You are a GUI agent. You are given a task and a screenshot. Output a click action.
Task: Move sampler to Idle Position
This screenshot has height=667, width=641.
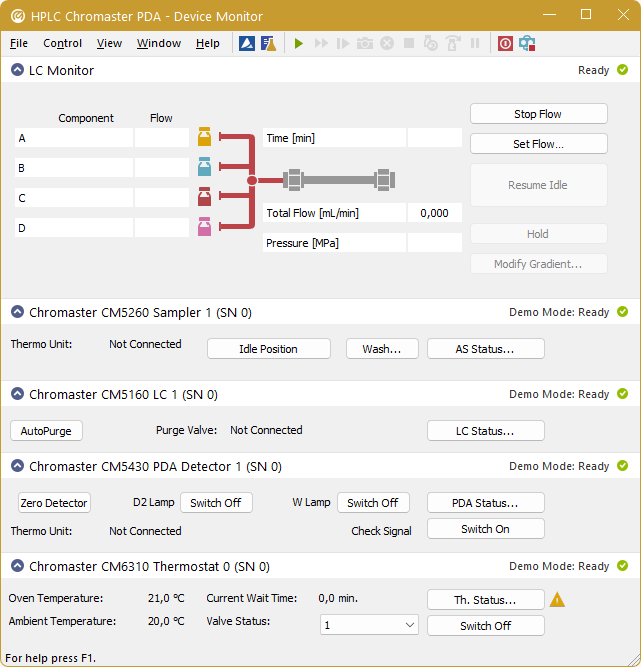click(268, 349)
